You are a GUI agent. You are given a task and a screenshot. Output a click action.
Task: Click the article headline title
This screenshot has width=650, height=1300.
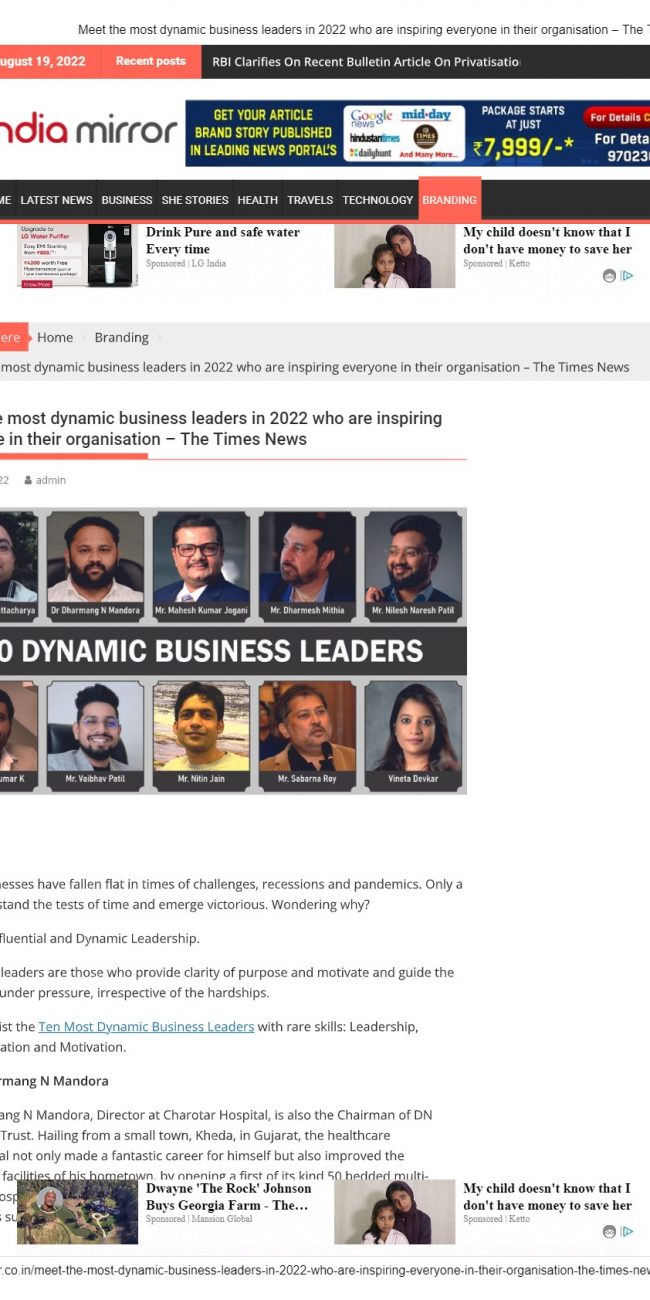pos(221,428)
